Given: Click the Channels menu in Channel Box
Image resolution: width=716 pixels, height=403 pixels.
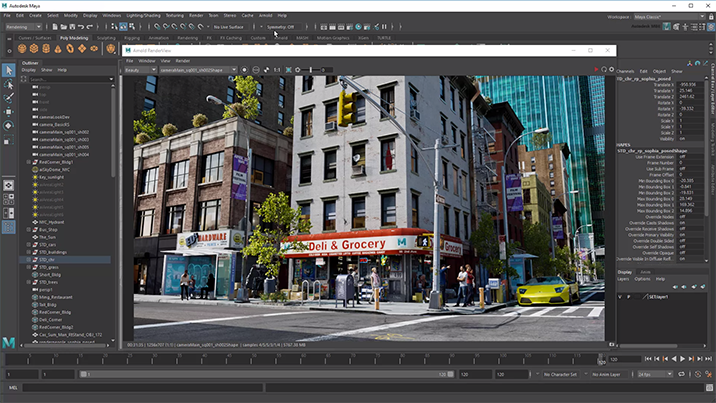Looking at the screenshot, I should 625,71.
